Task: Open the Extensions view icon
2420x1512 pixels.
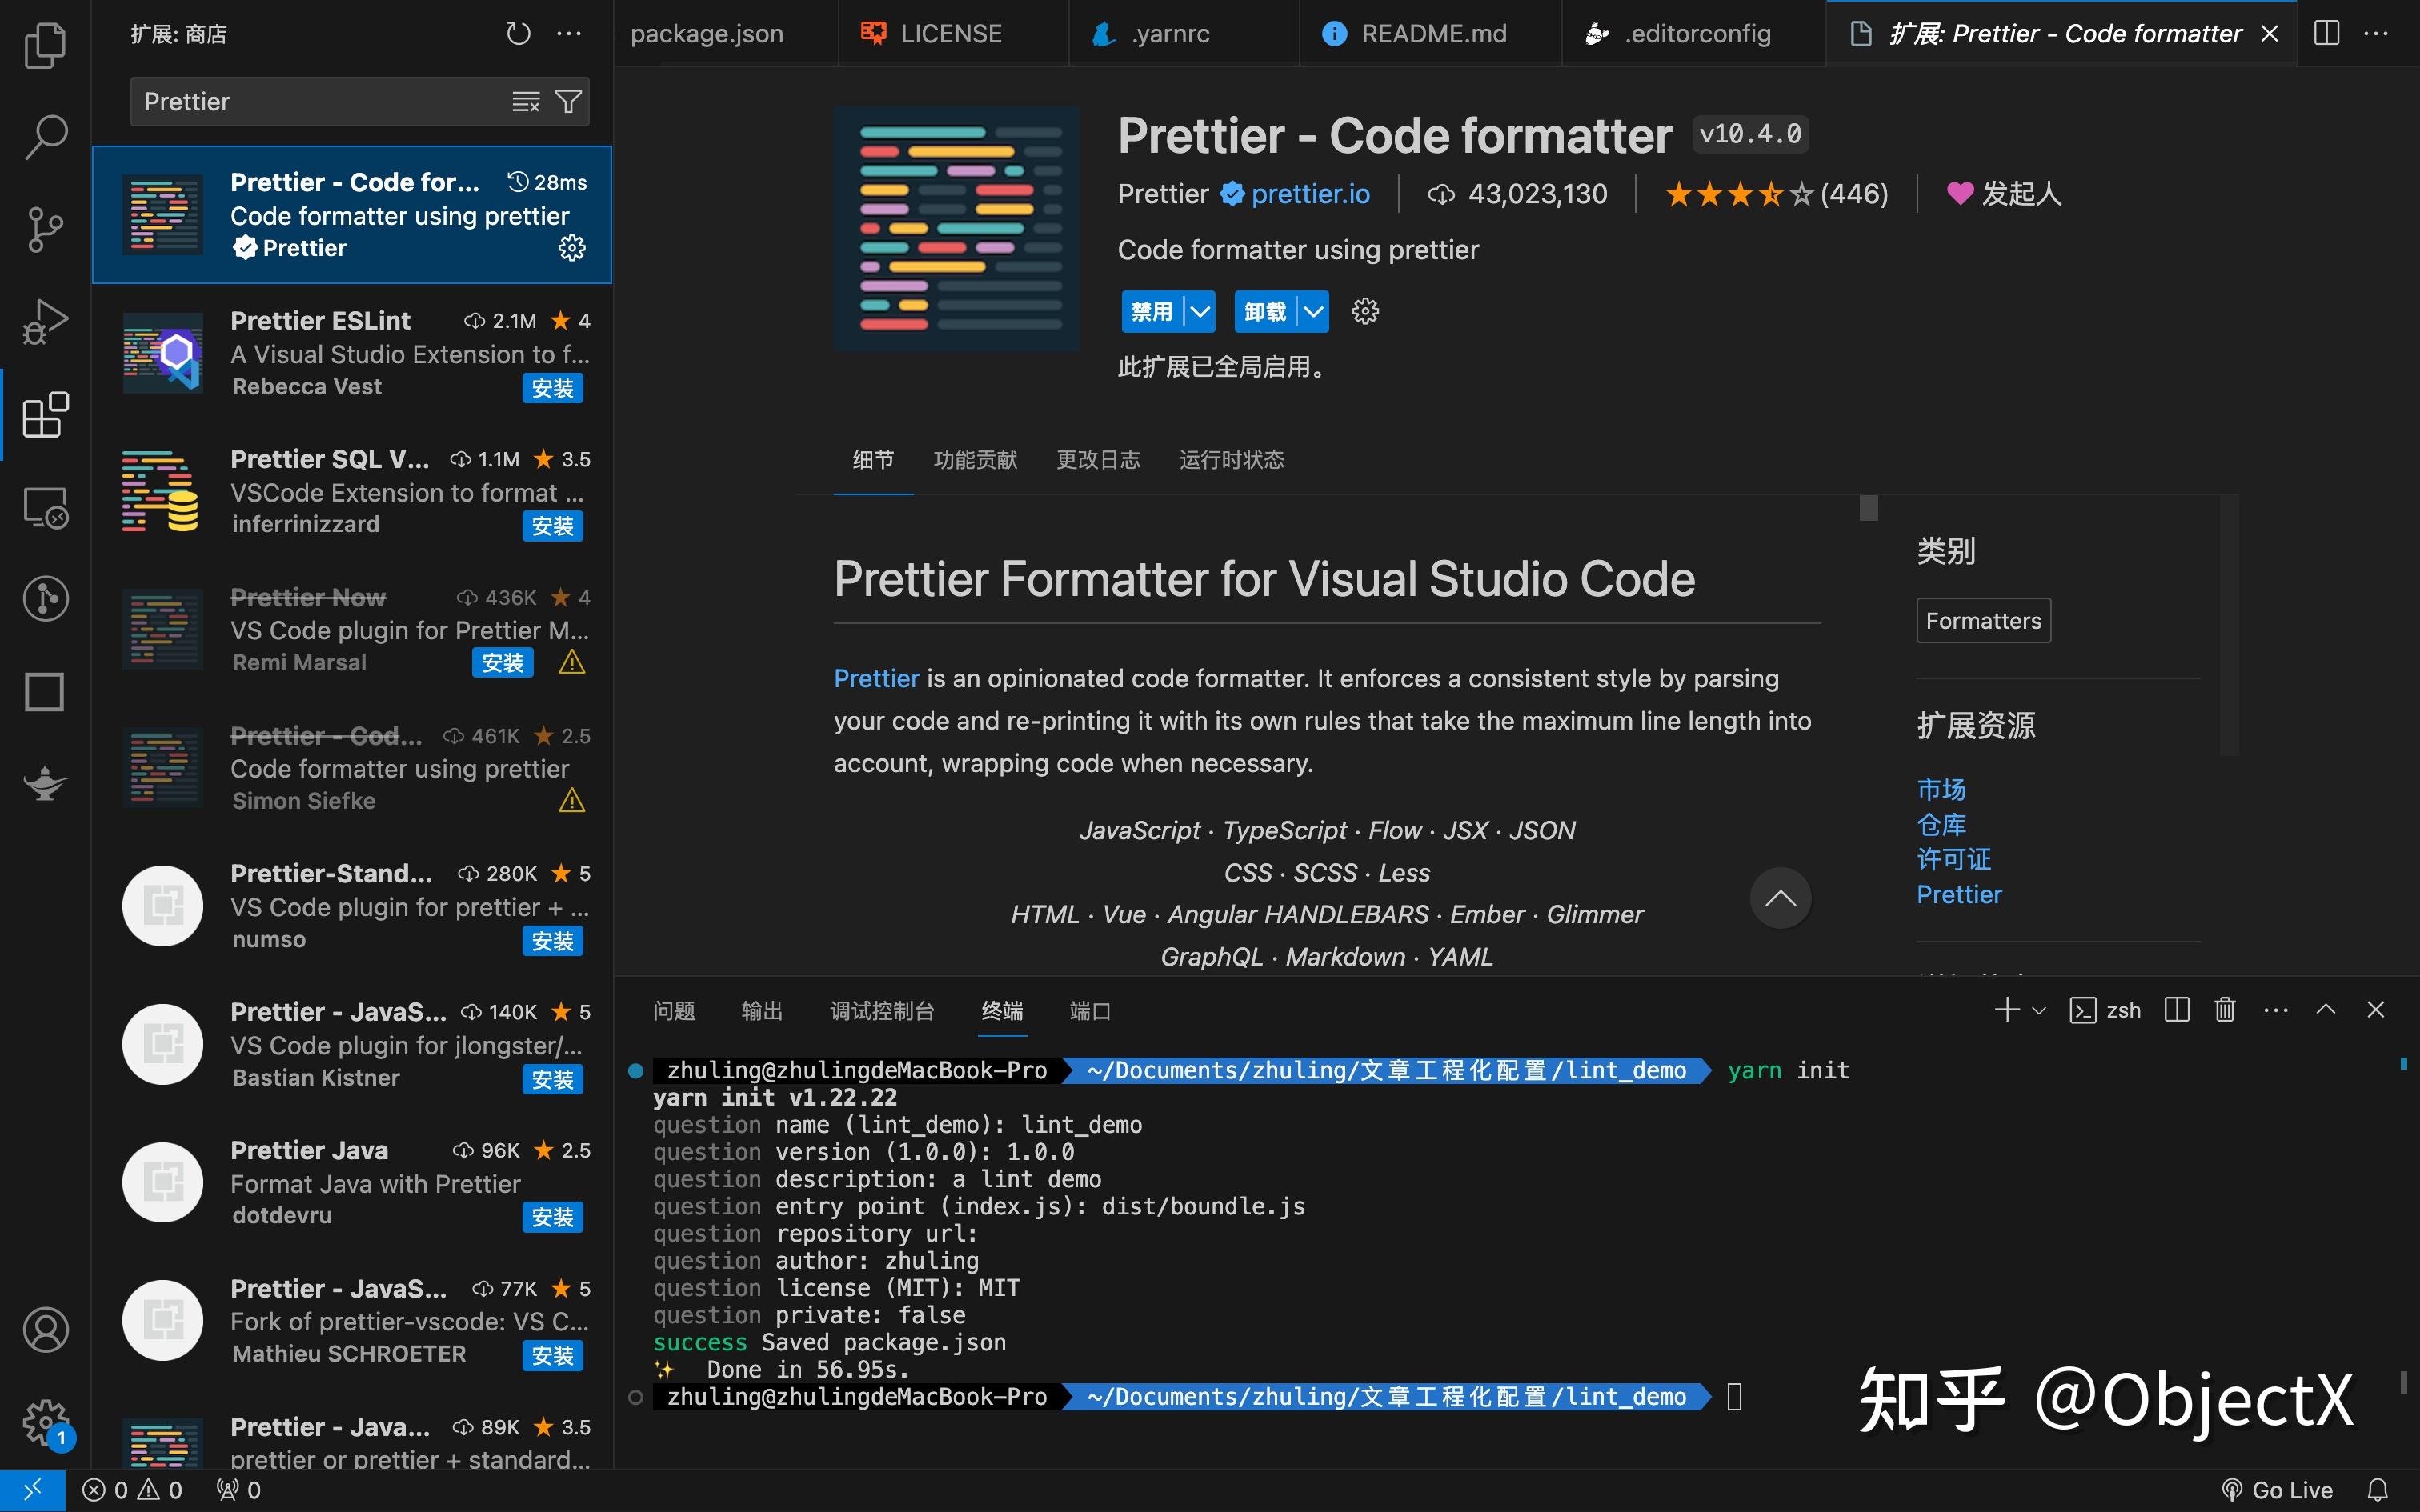Action: [45, 415]
